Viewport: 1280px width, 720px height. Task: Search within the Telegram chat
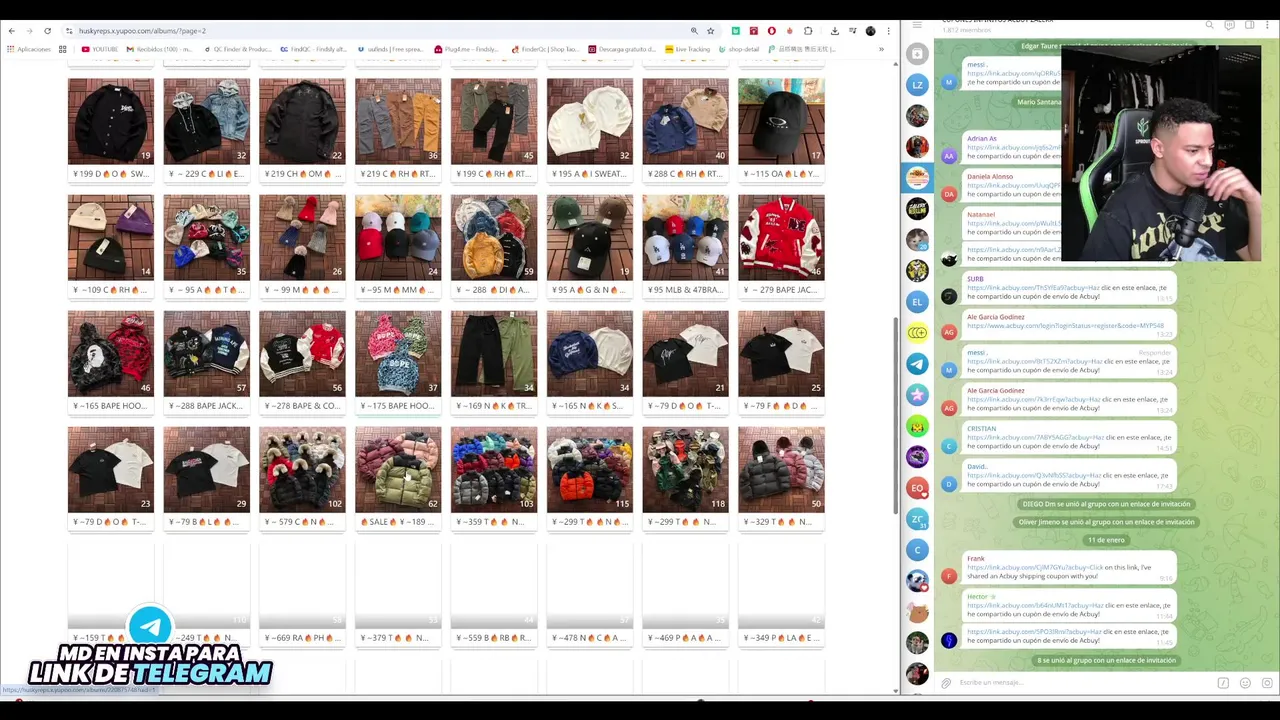pos(1209,24)
